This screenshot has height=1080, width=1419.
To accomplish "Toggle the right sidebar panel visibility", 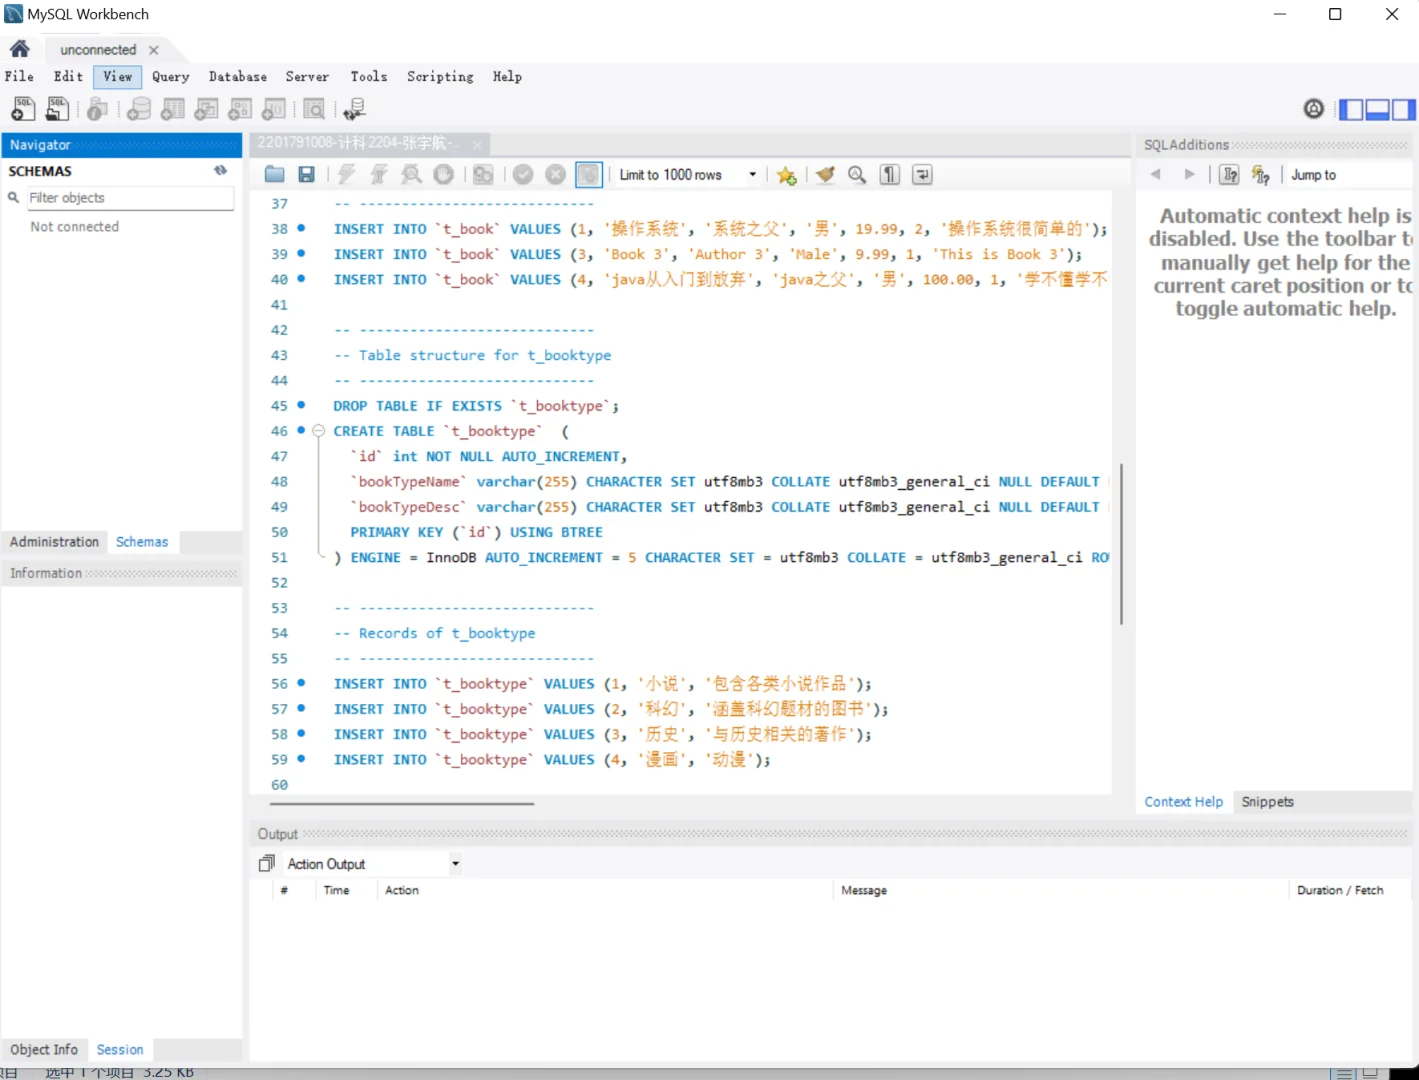I will (1403, 110).
